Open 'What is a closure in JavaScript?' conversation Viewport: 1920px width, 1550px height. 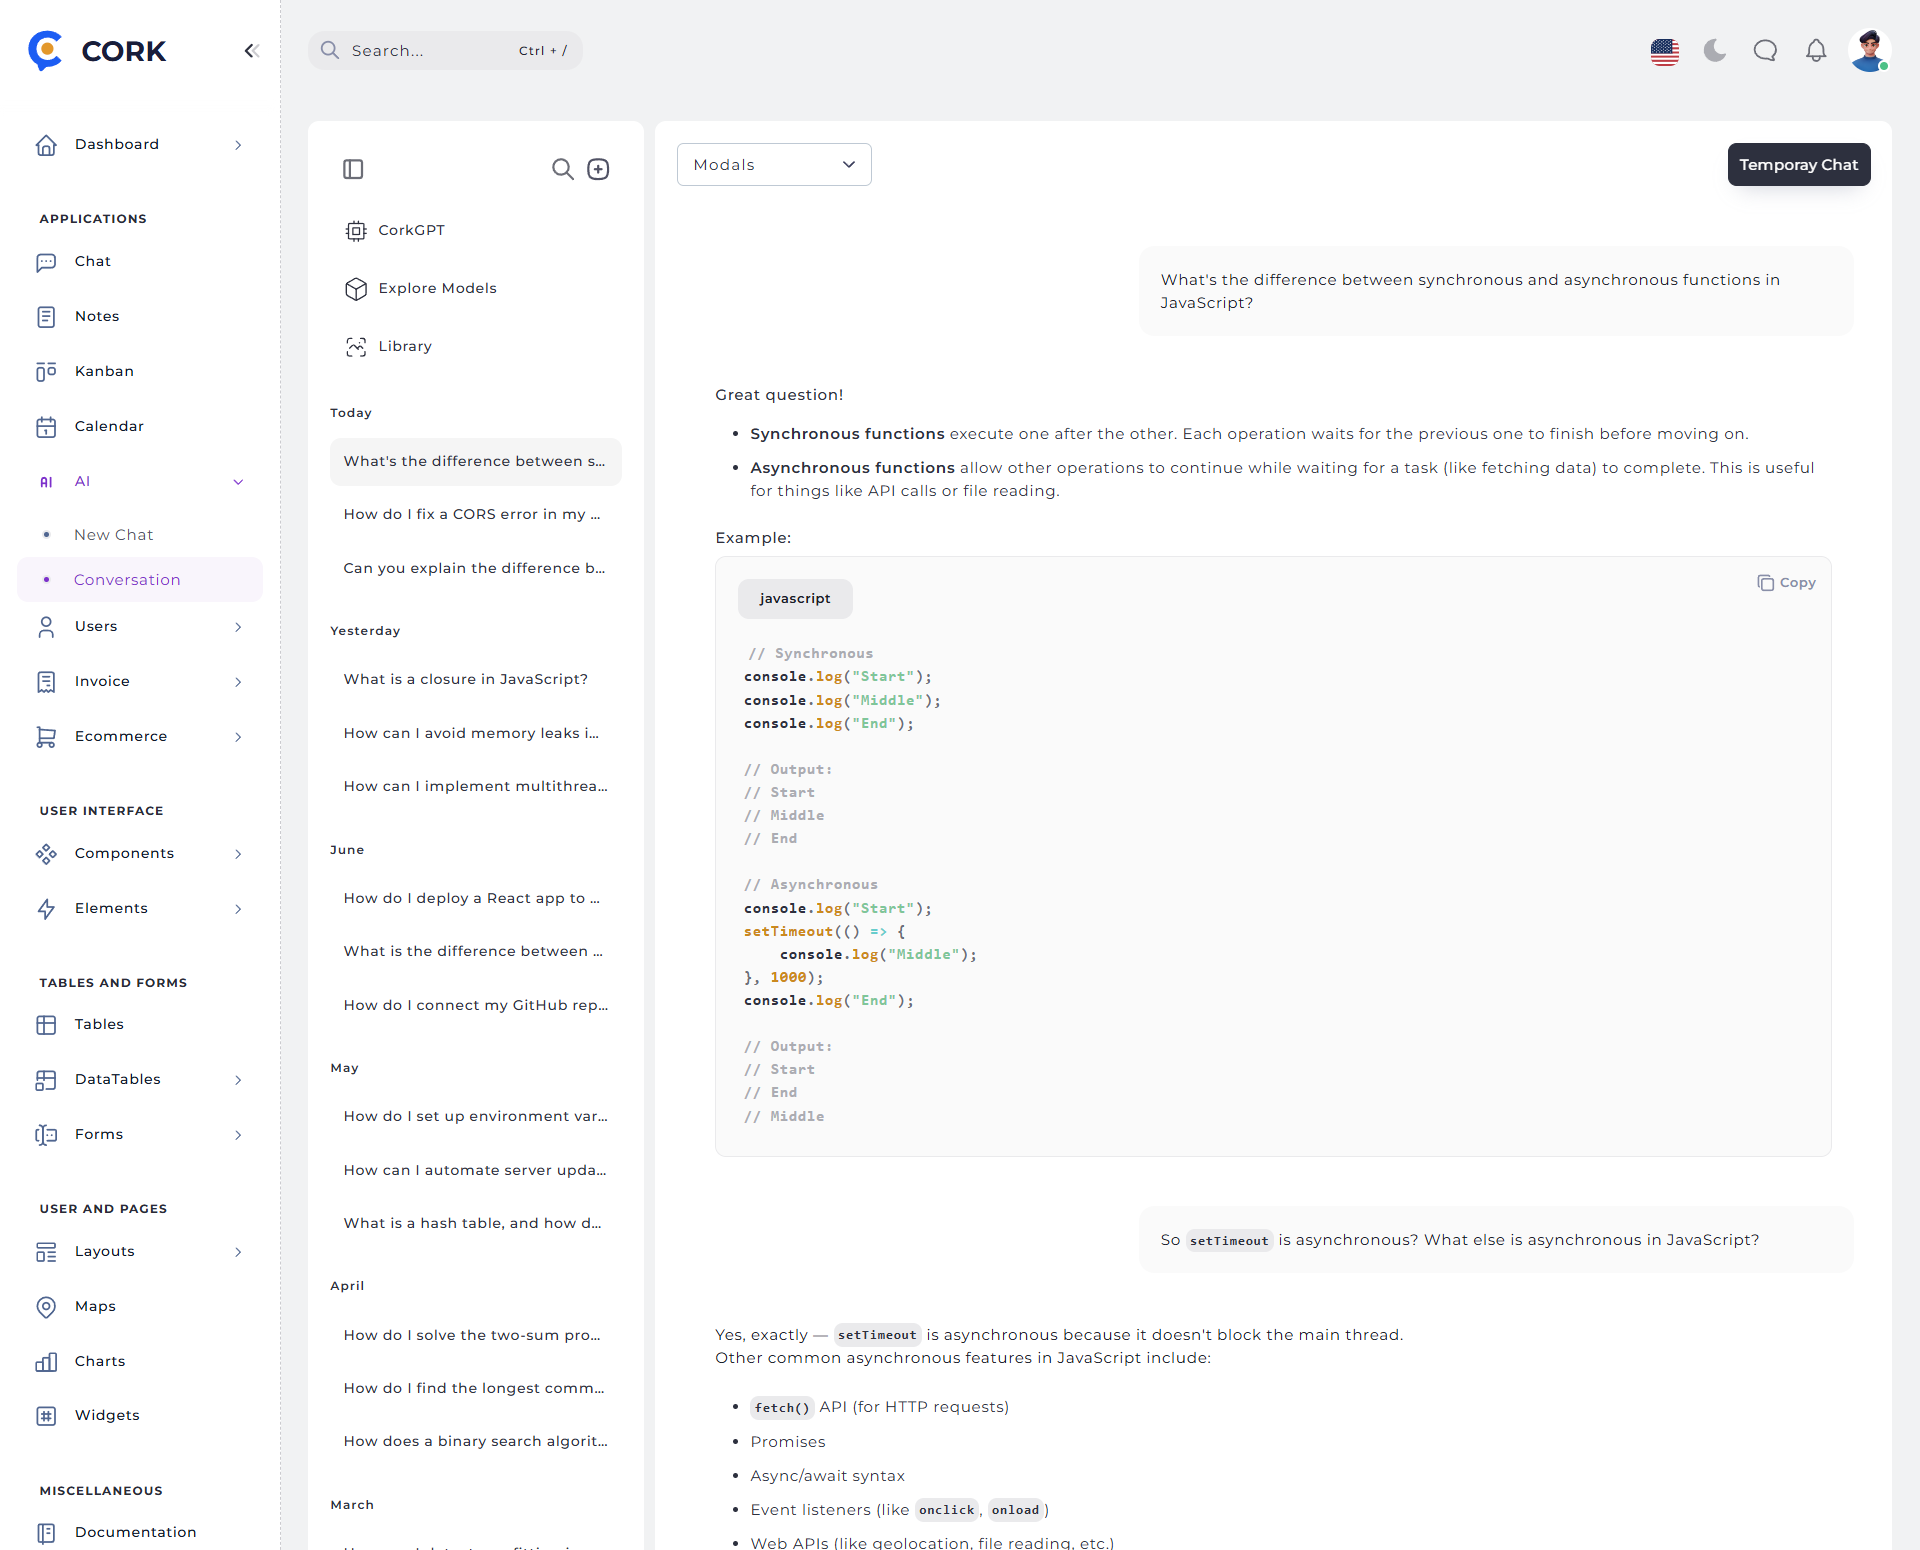[x=466, y=680]
